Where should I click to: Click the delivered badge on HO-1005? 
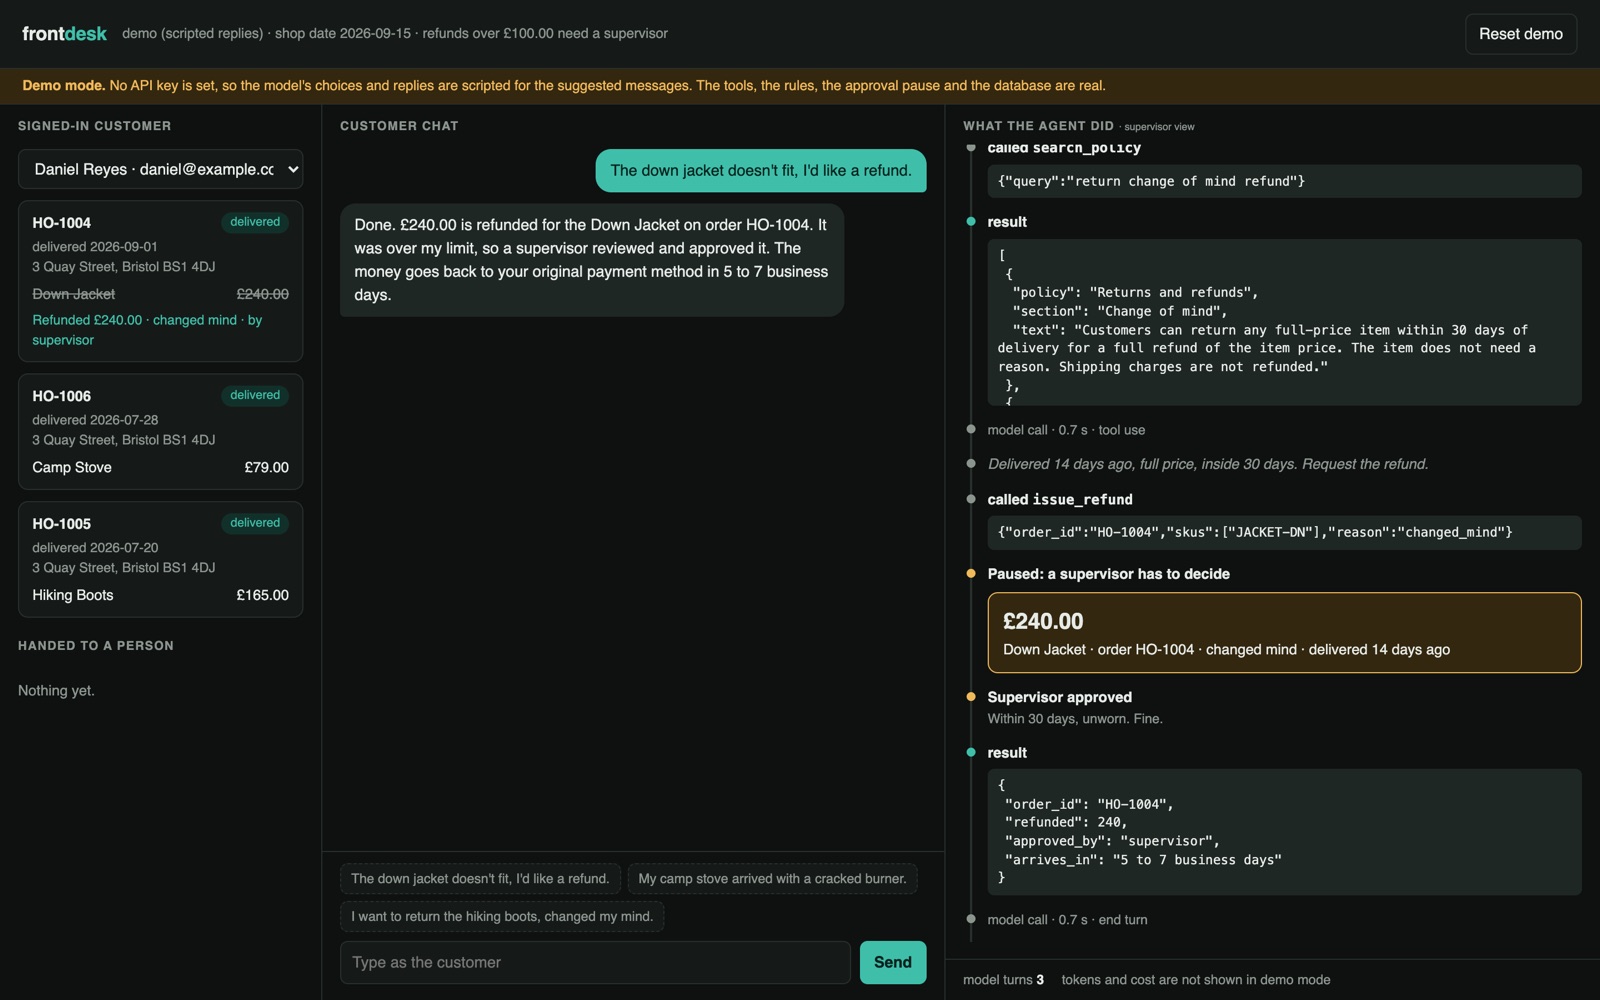click(x=255, y=523)
